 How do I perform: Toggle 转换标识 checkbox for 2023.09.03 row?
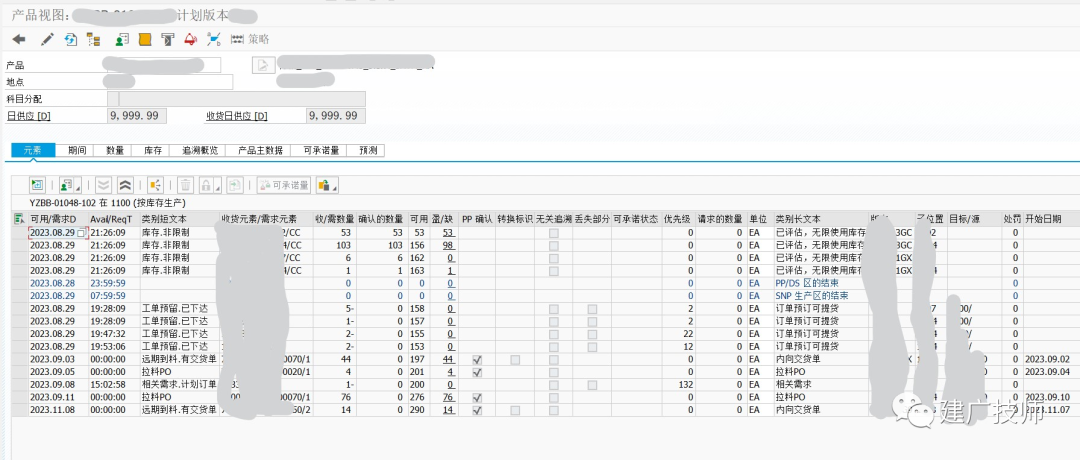pos(515,359)
